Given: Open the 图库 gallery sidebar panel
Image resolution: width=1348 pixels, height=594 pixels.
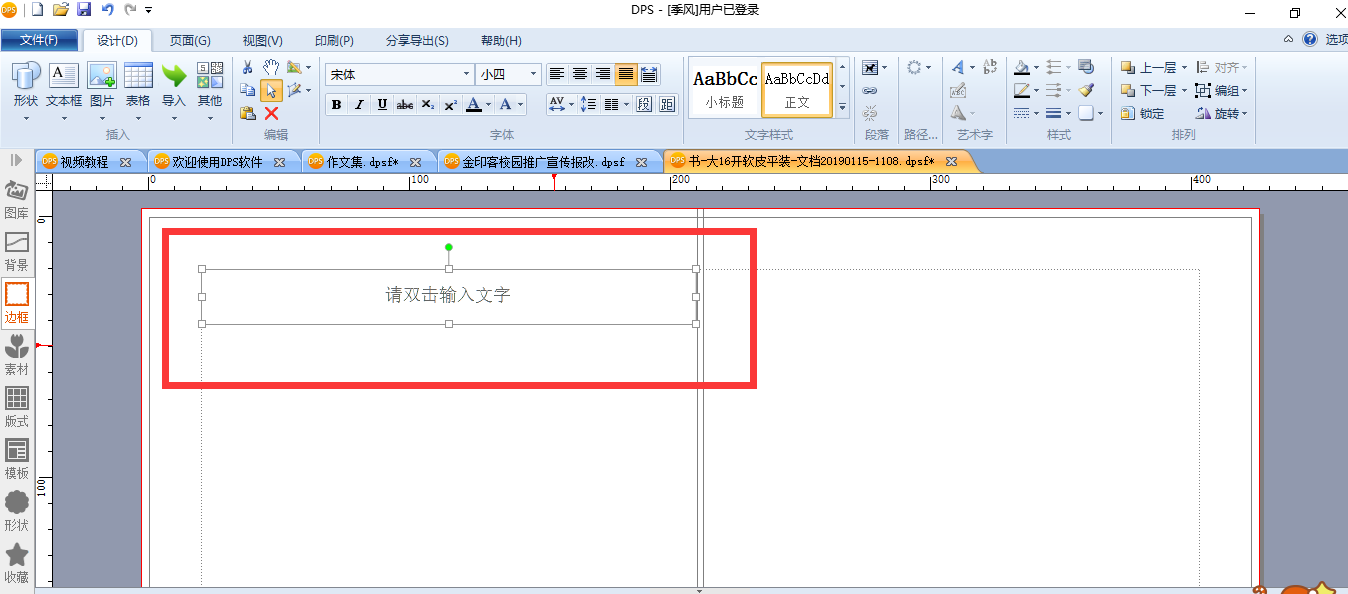Looking at the screenshot, I should (16, 198).
